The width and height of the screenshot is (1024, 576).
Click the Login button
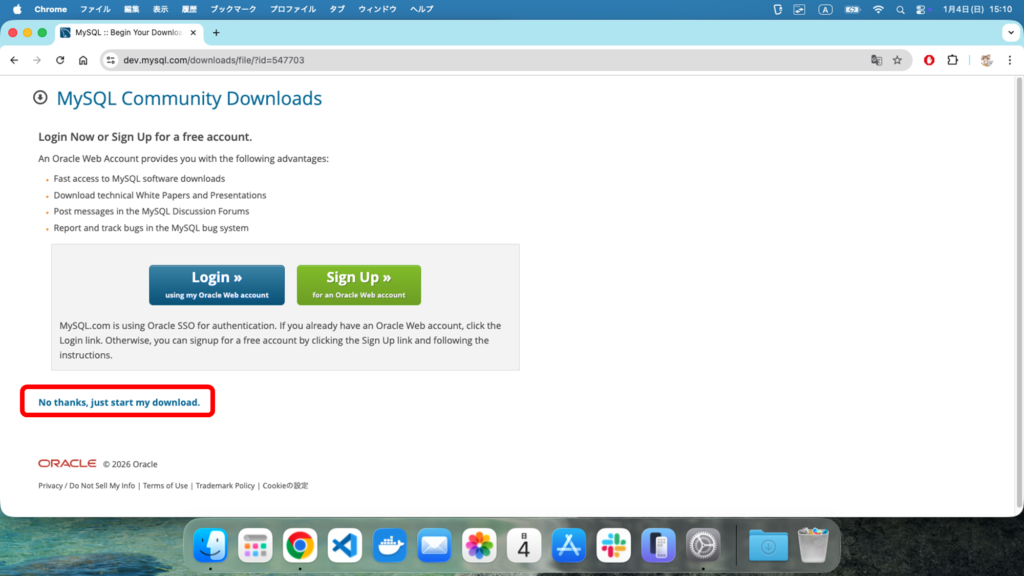[216, 284]
